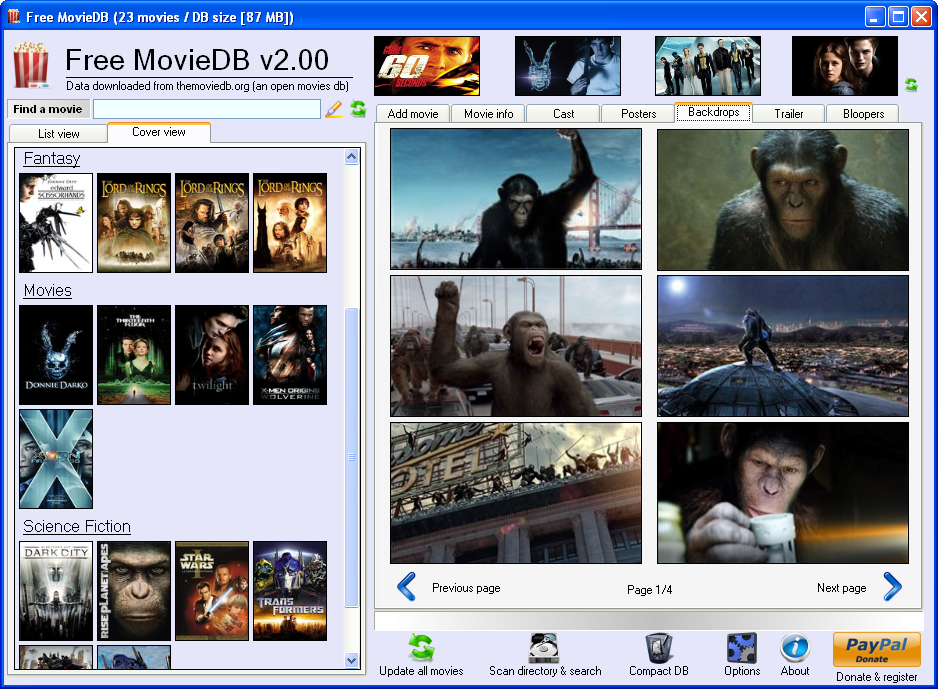
Task: Select the Donnie Darko cover
Action: click(x=56, y=355)
